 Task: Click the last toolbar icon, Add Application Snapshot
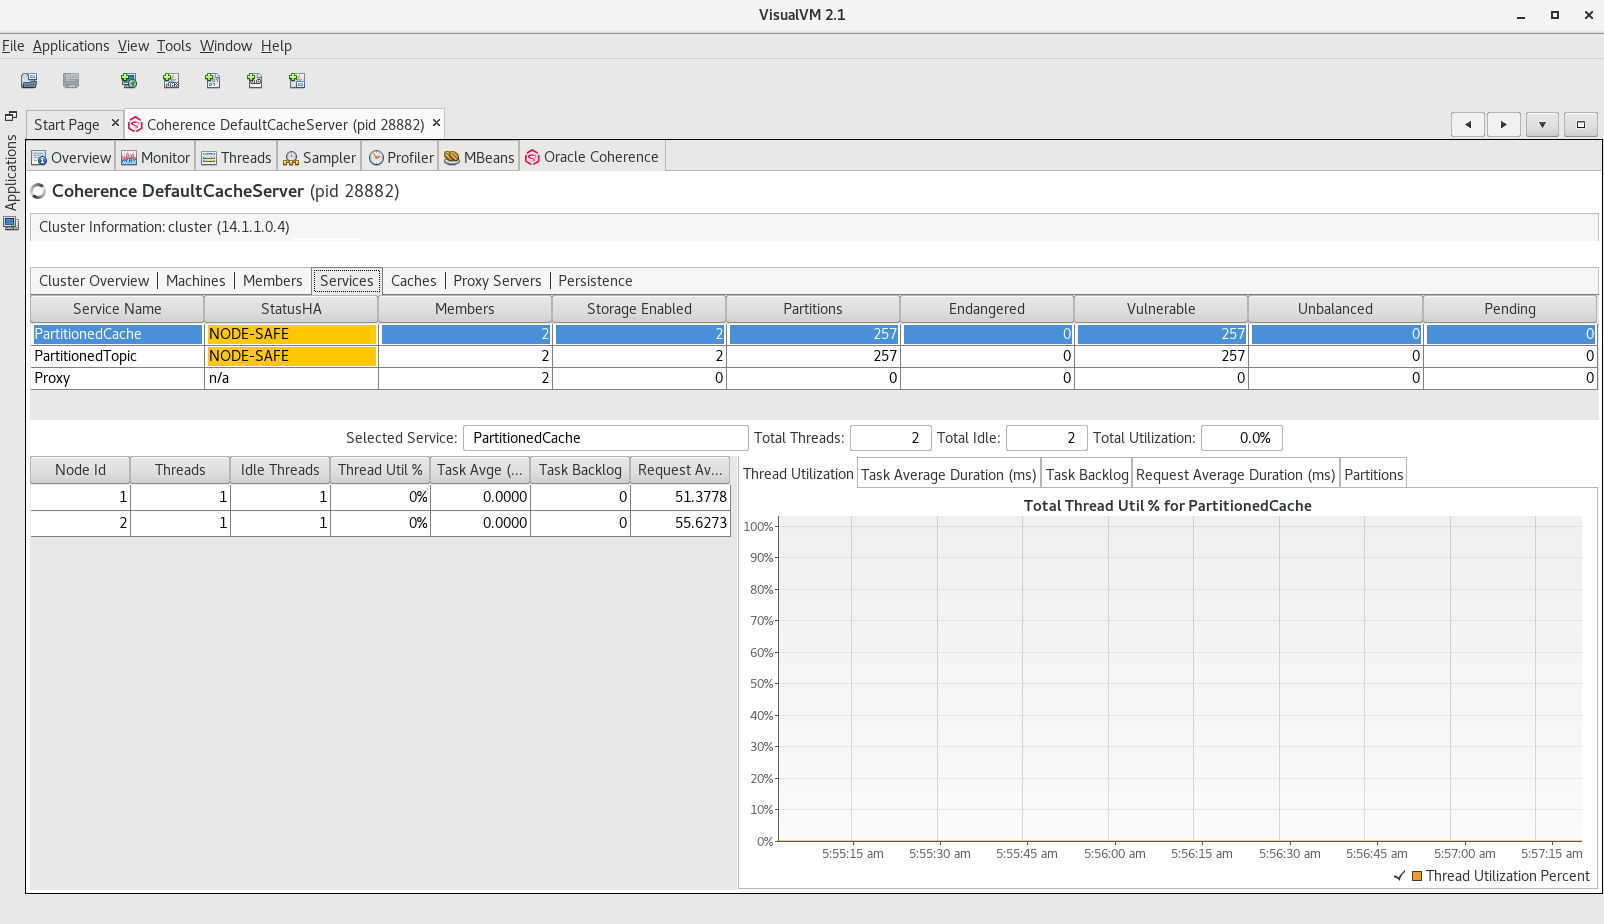coord(297,81)
